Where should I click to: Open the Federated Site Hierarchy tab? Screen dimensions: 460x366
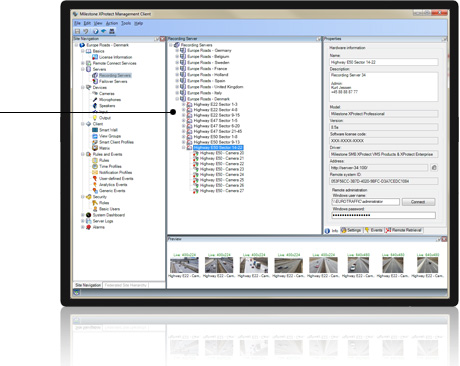[x=126, y=285]
